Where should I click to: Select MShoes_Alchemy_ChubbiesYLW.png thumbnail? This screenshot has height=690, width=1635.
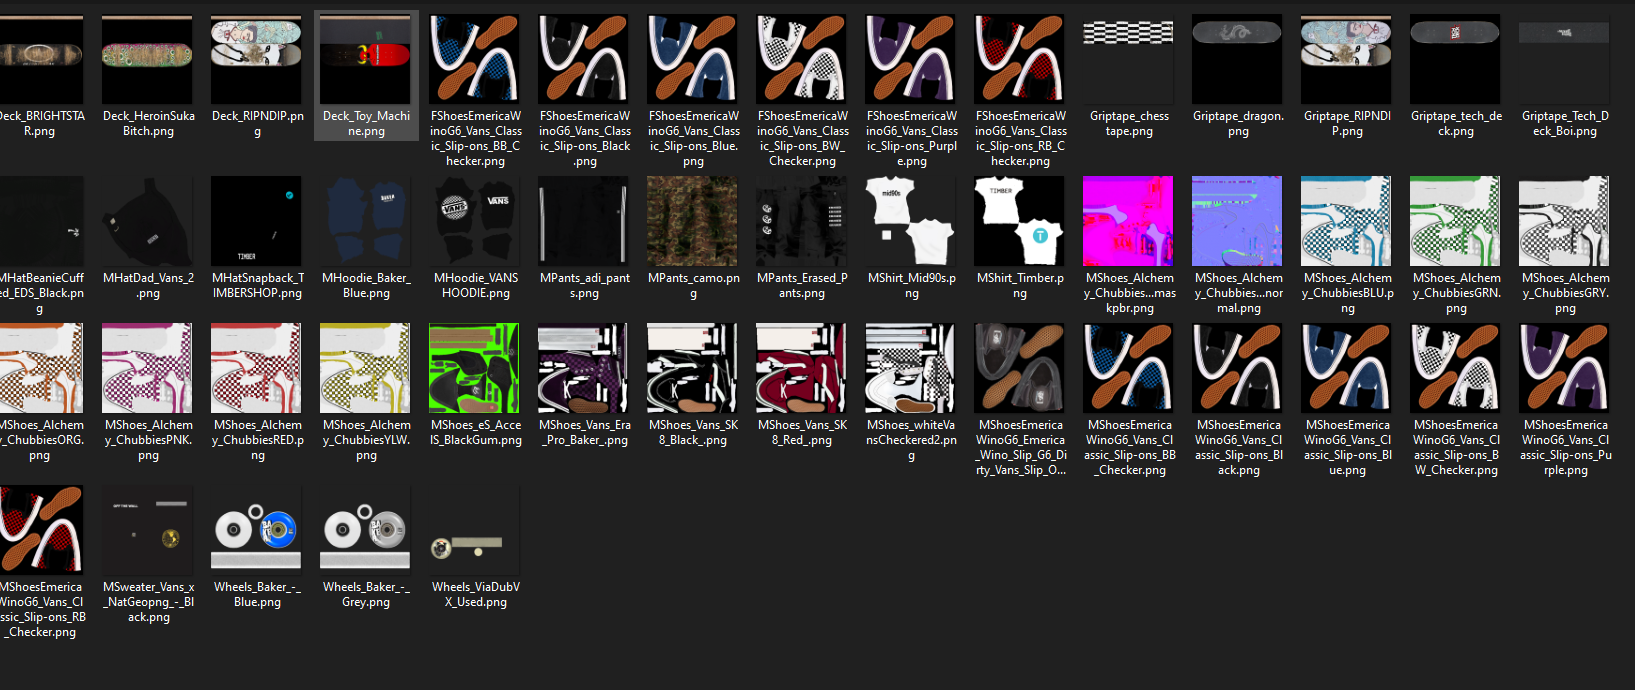pos(366,369)
